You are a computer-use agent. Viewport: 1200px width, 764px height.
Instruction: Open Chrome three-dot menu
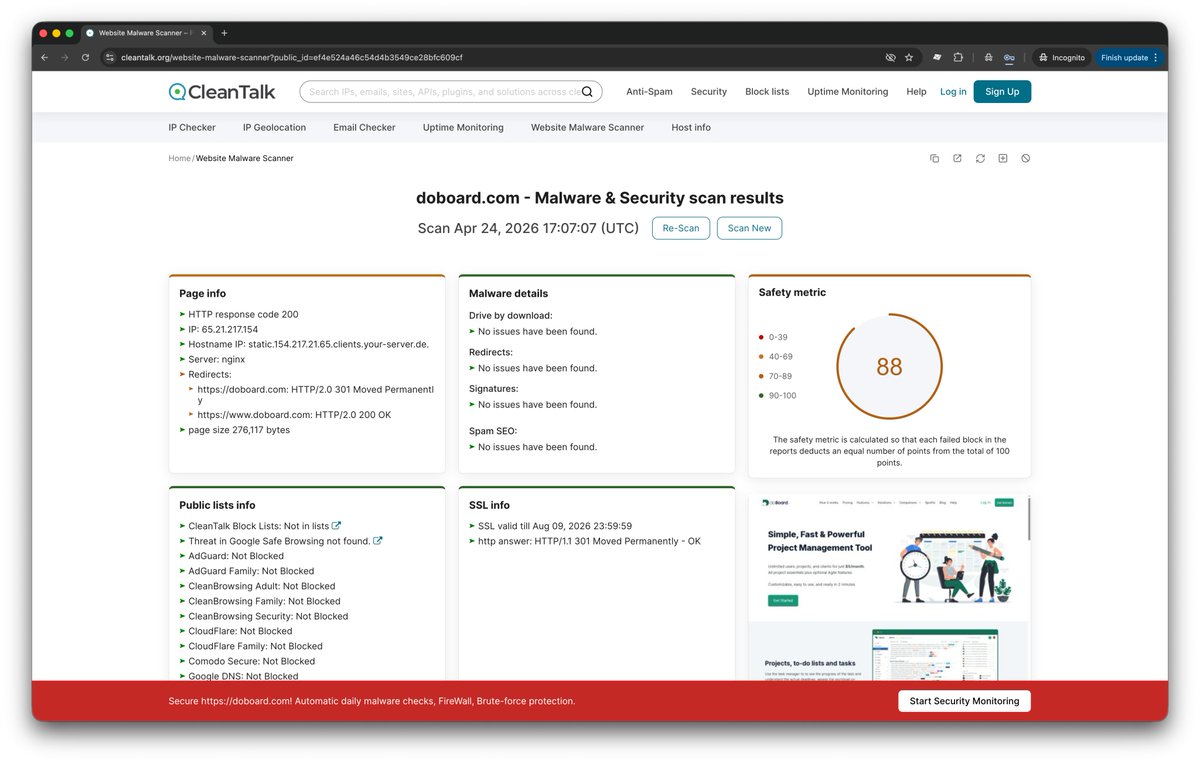pyautogui.click(x=1156, y=58)
